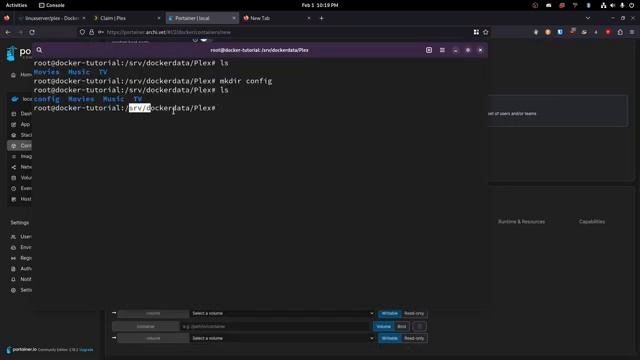The width and height of the screenshot is (640, 360).
Task: Choose Volume mapping type
Action: (x=383, y=327)
